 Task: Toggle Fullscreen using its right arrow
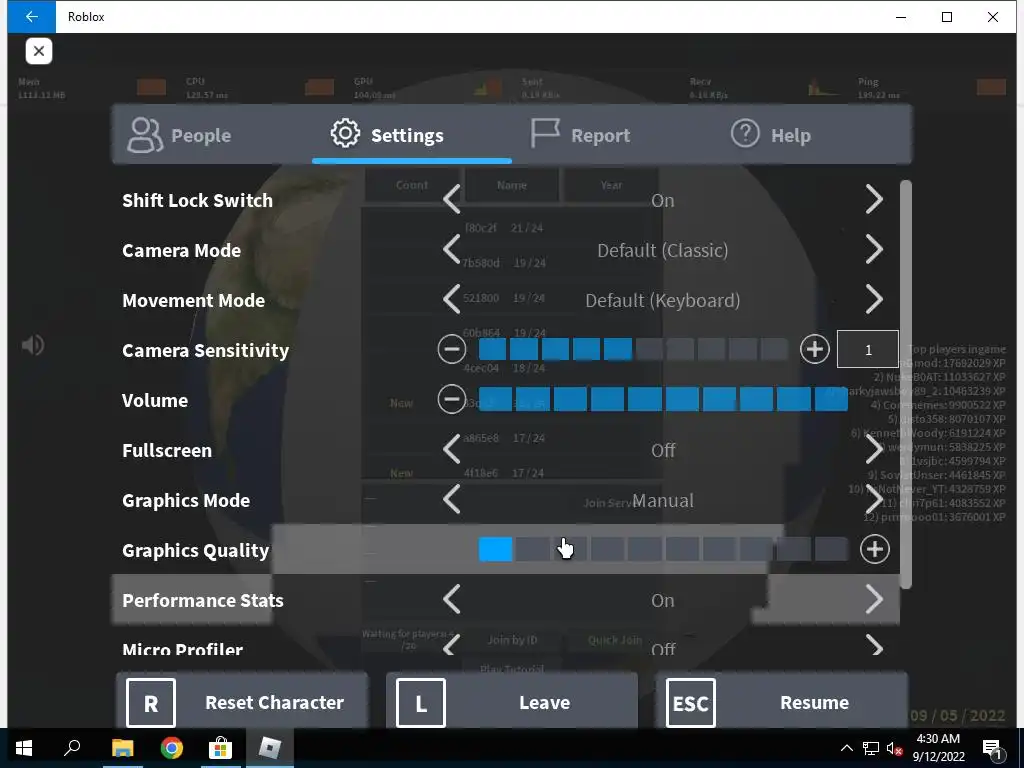pyautogui.click(x=874, y=449)
